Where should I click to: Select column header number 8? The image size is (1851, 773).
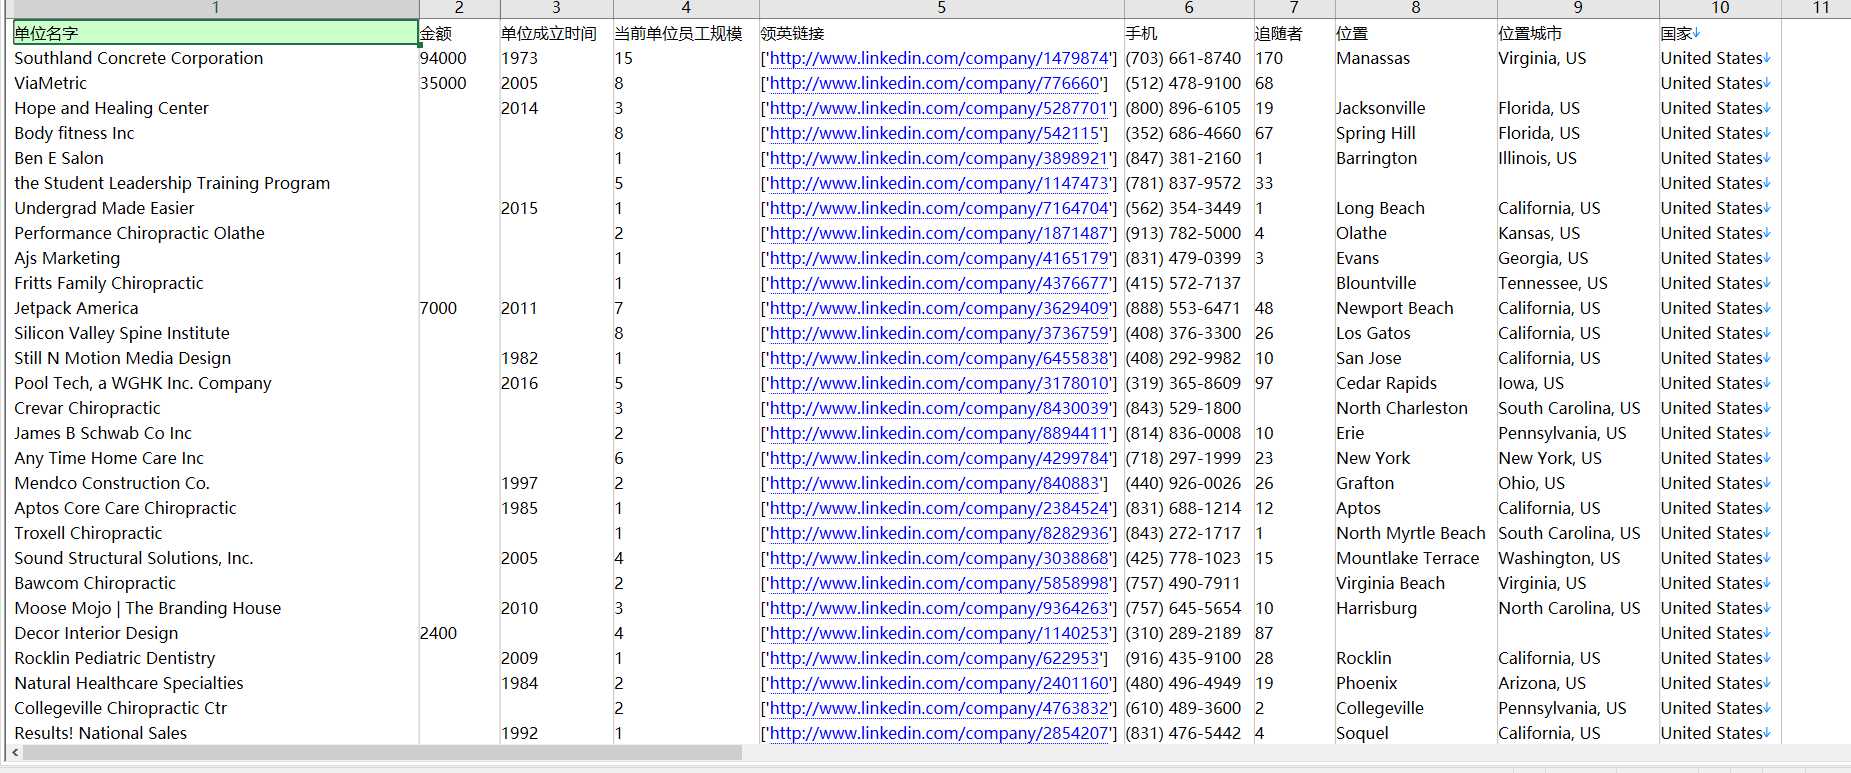(x=1416, y=8)
